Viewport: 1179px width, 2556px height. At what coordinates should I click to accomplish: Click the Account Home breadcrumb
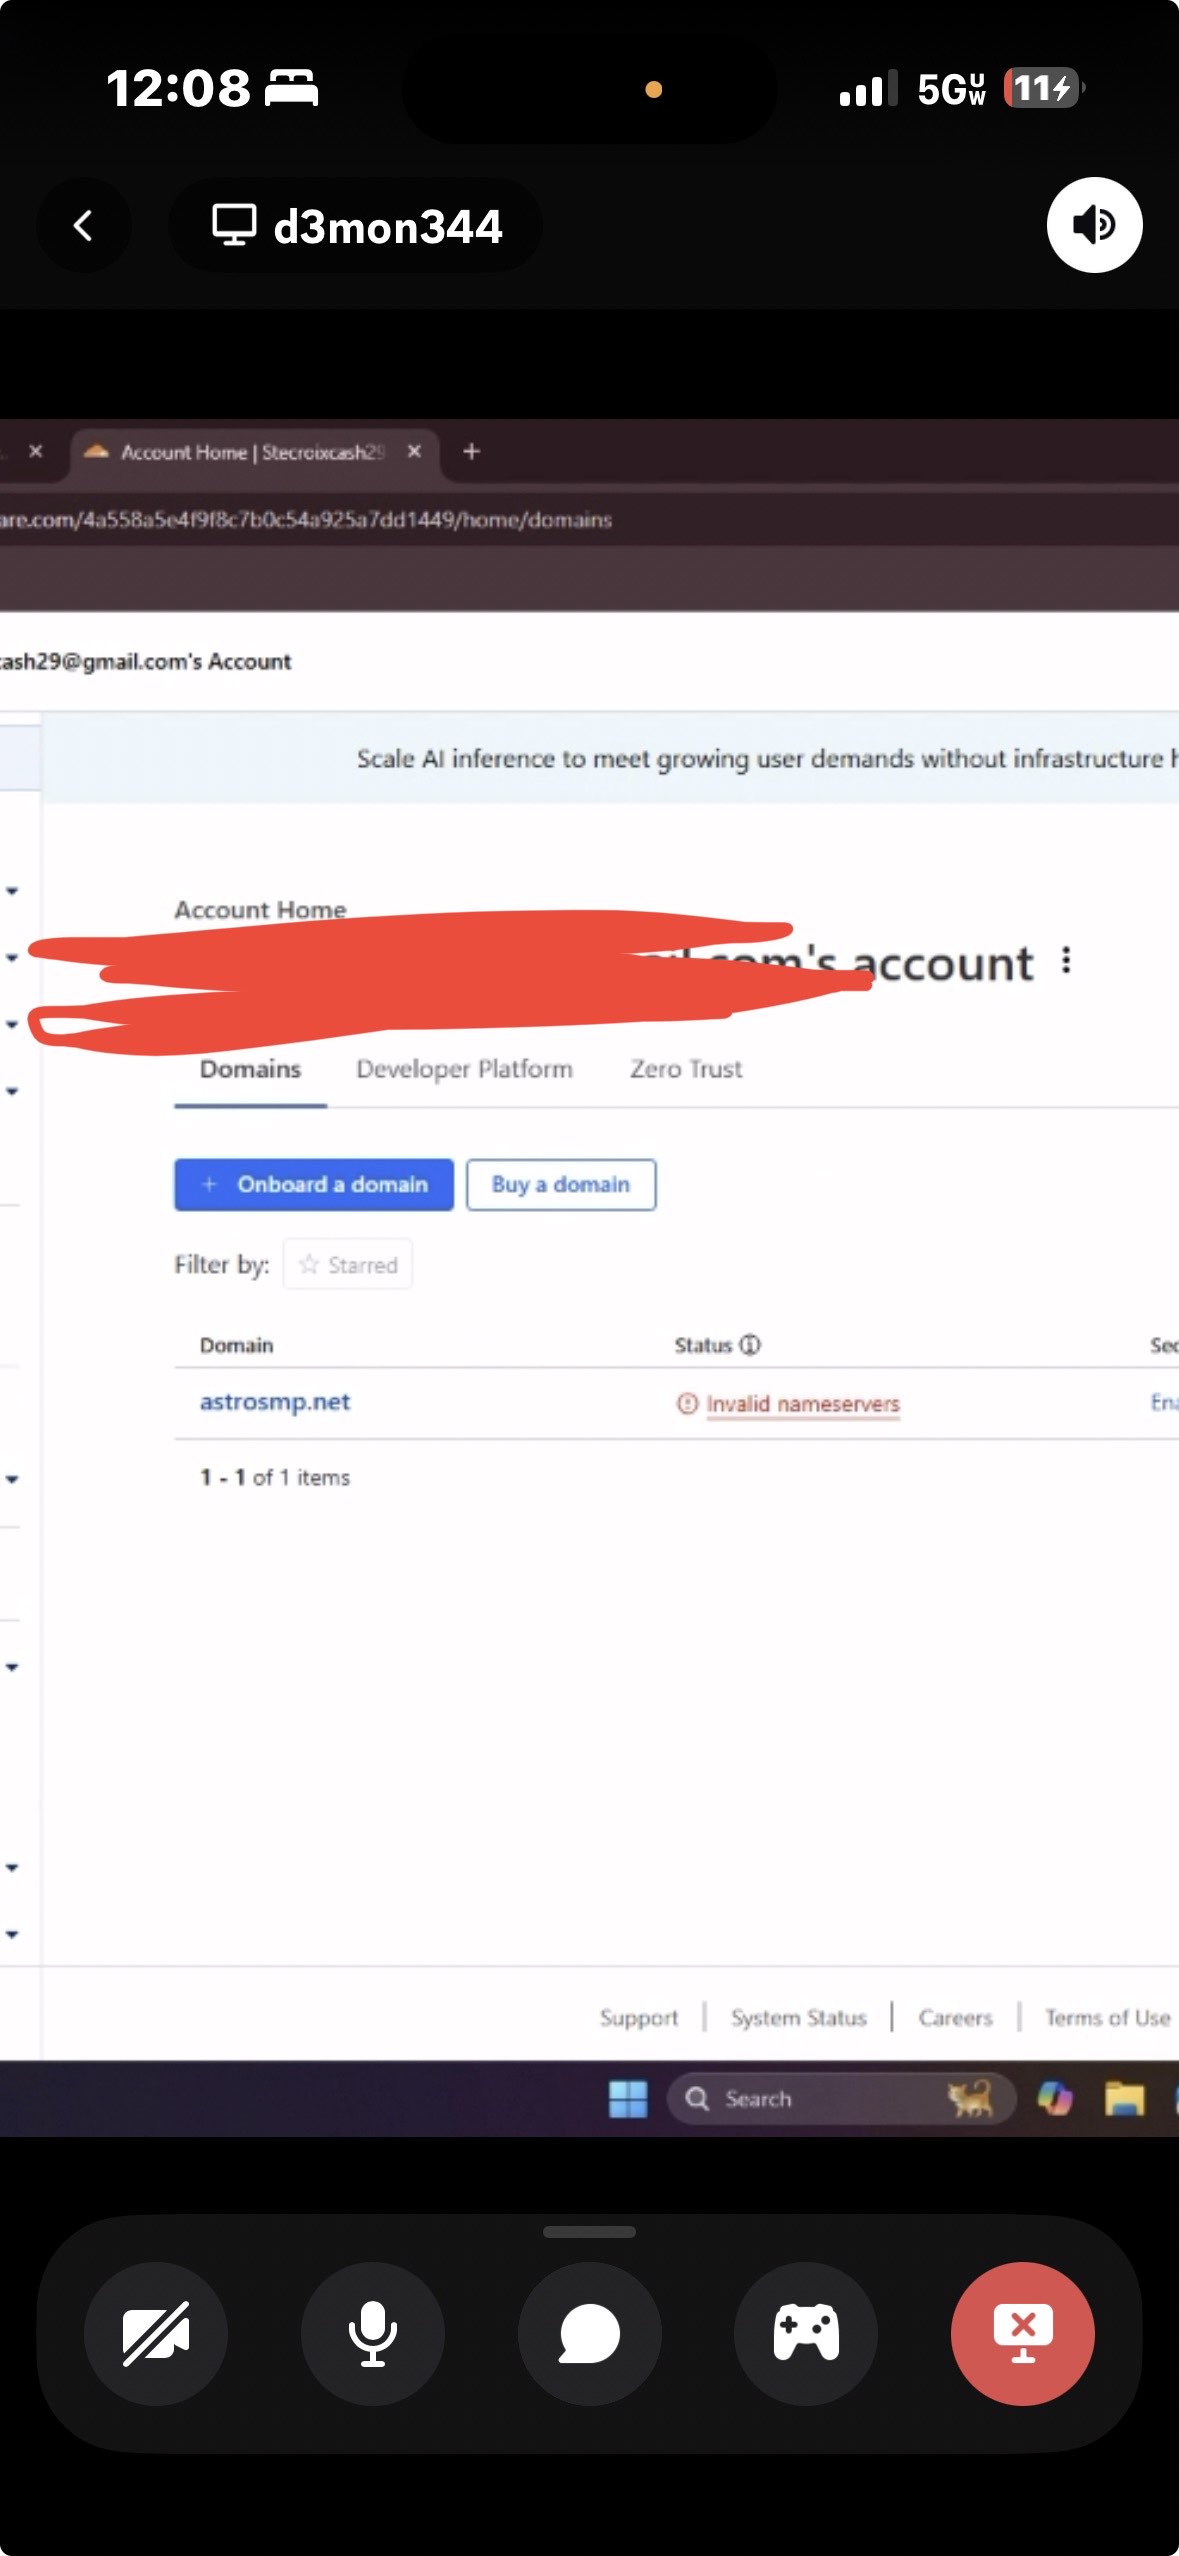point(260,909)
